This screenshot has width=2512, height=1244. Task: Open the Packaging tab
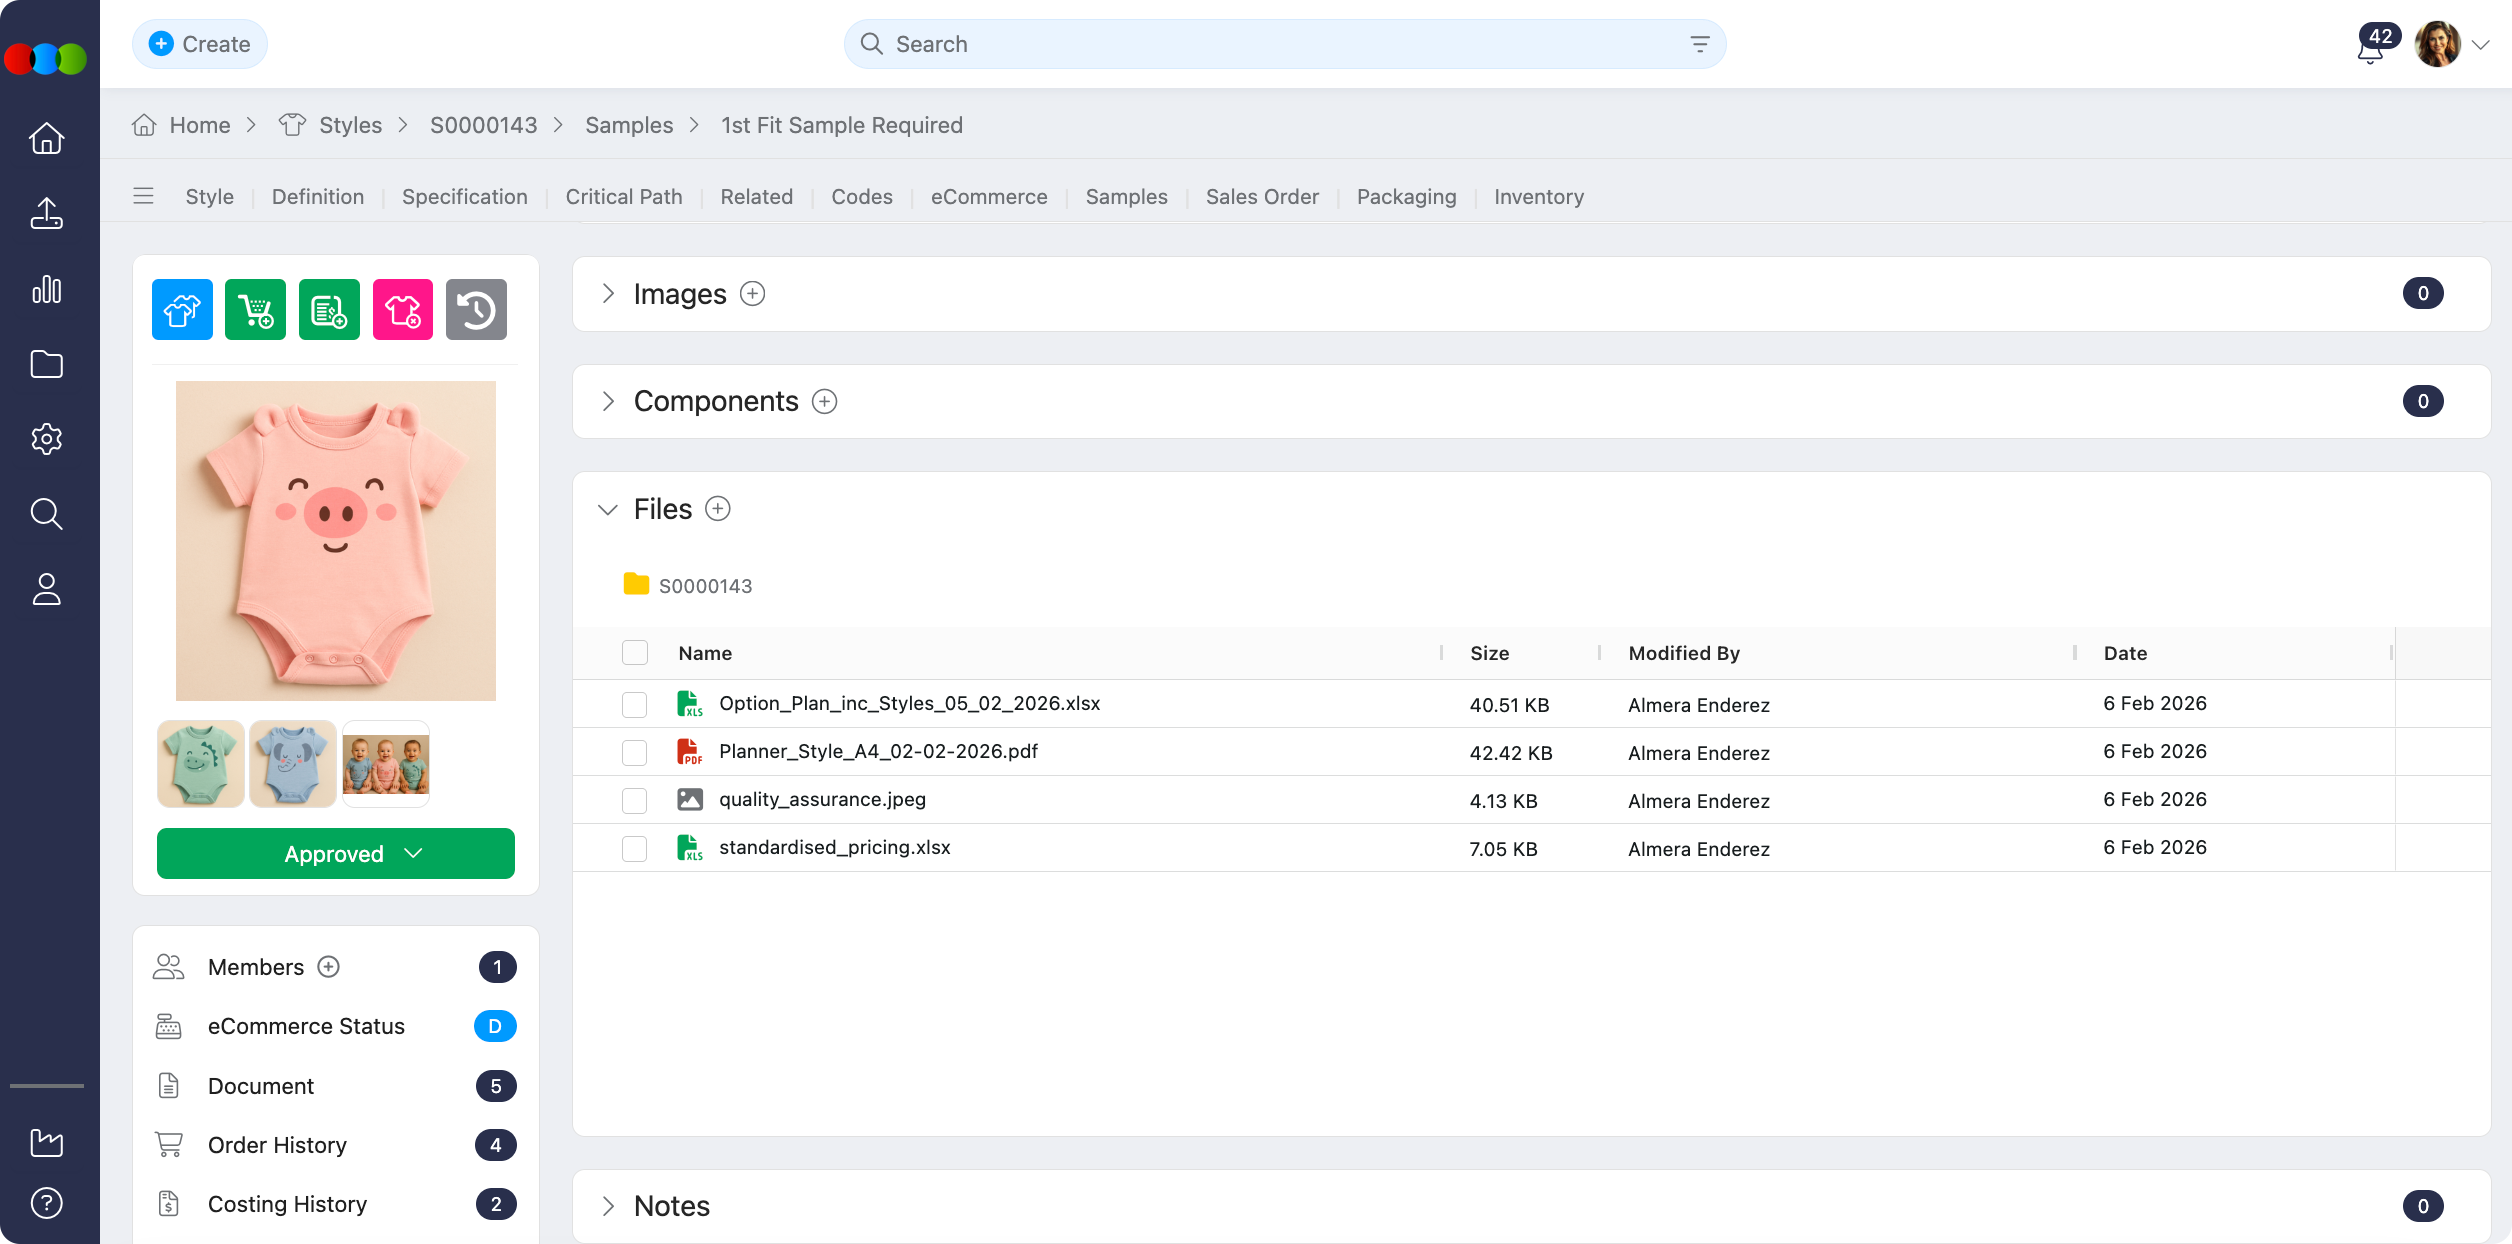click(1406, 197)
